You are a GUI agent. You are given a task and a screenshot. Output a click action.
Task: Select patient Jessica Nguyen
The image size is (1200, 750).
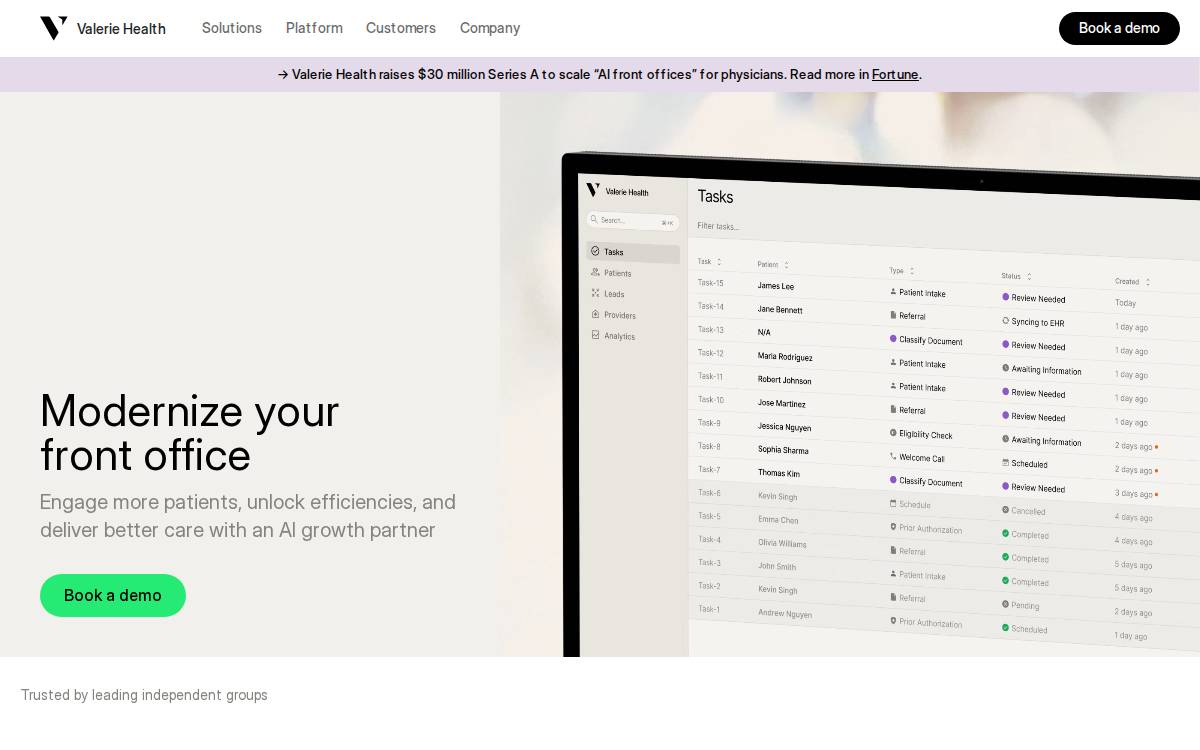(x=784, y=426)
